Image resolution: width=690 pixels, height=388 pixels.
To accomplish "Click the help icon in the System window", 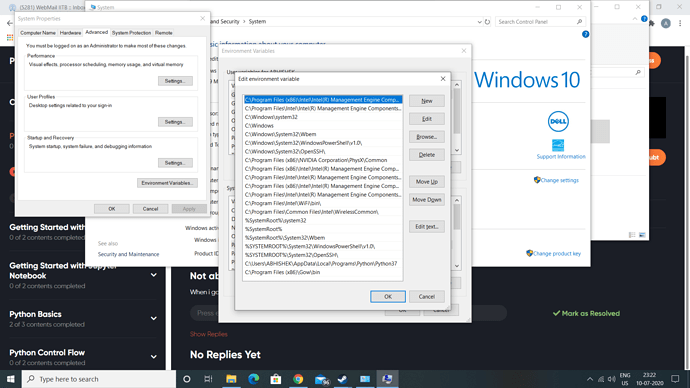I will pyautogui.click(x=585, y=34).
